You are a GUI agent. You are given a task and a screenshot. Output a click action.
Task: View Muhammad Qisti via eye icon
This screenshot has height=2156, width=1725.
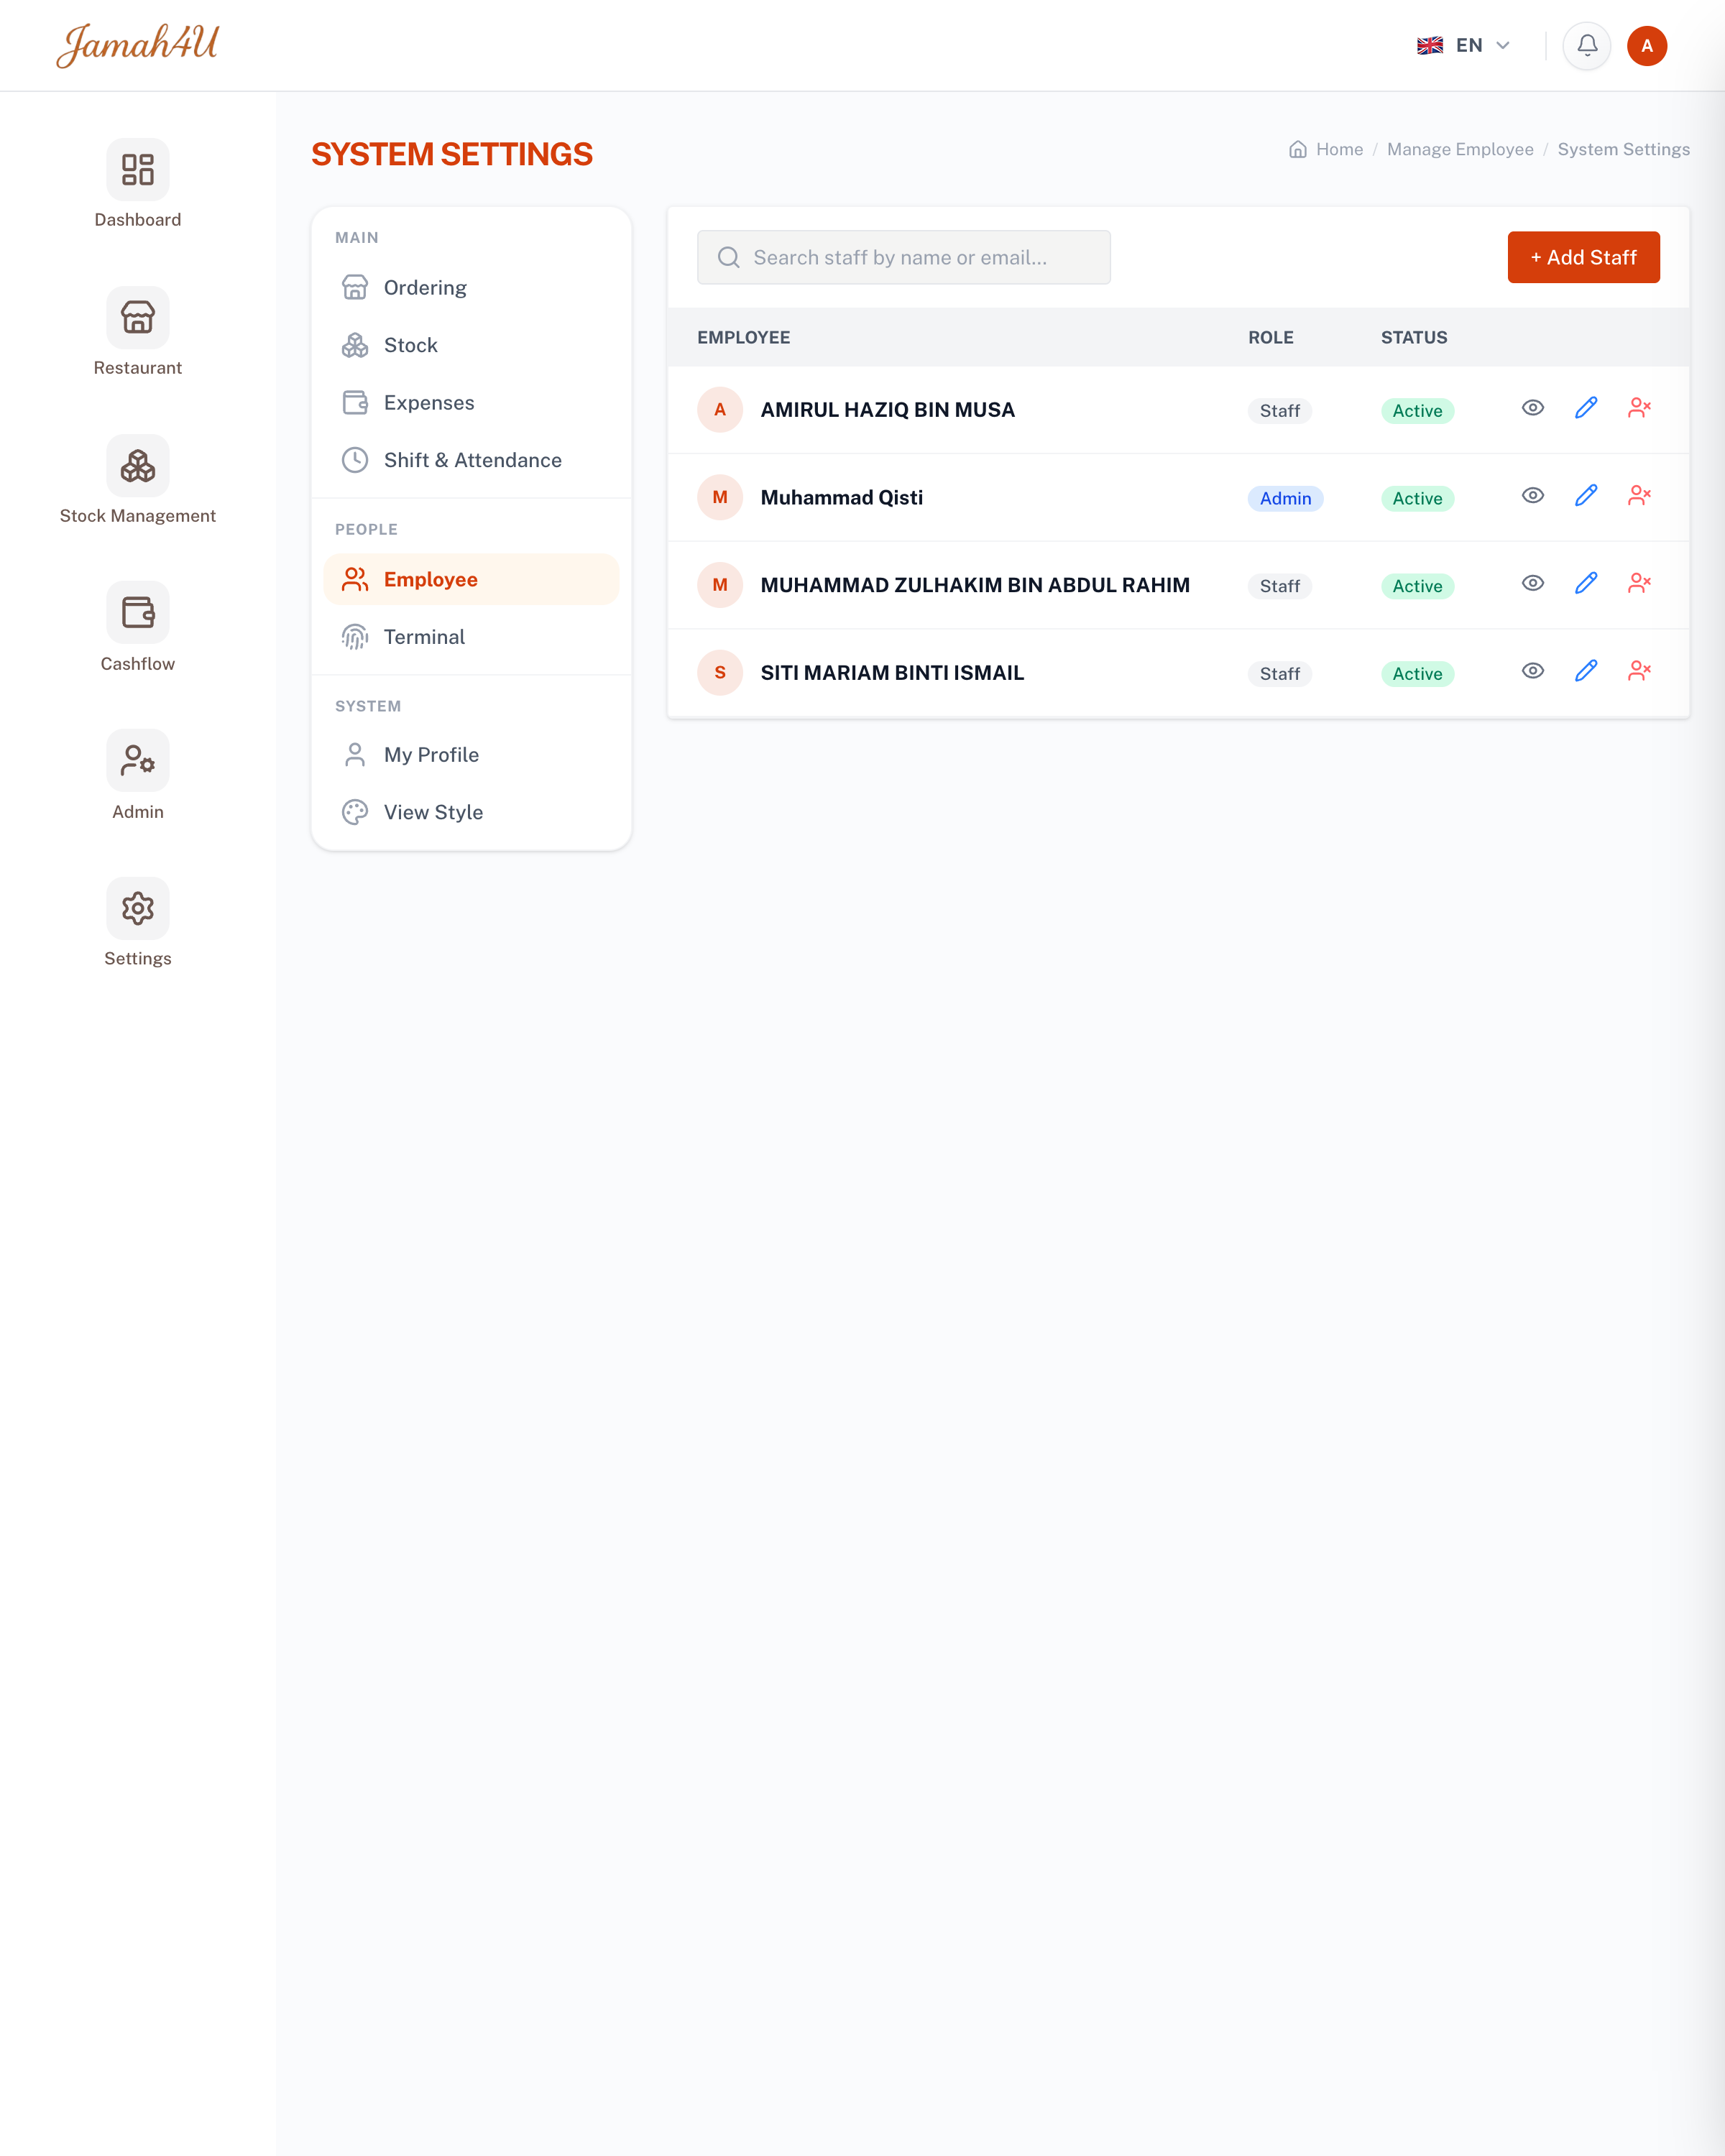click(1533, 496)
